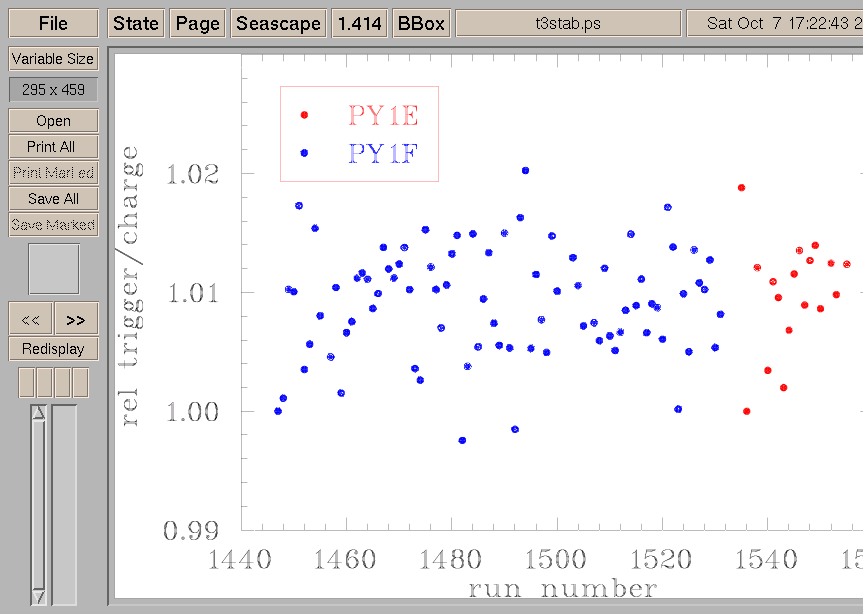Click the 1540 x-axis label
The width and height of the screenshot is (863, 614).
(x=766, y=560)
